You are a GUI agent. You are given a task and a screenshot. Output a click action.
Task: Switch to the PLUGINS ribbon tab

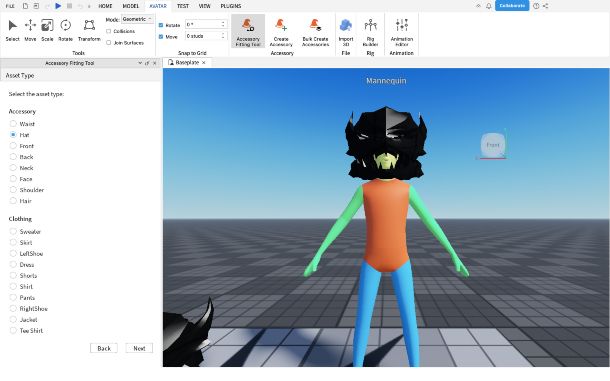point(231,6)
